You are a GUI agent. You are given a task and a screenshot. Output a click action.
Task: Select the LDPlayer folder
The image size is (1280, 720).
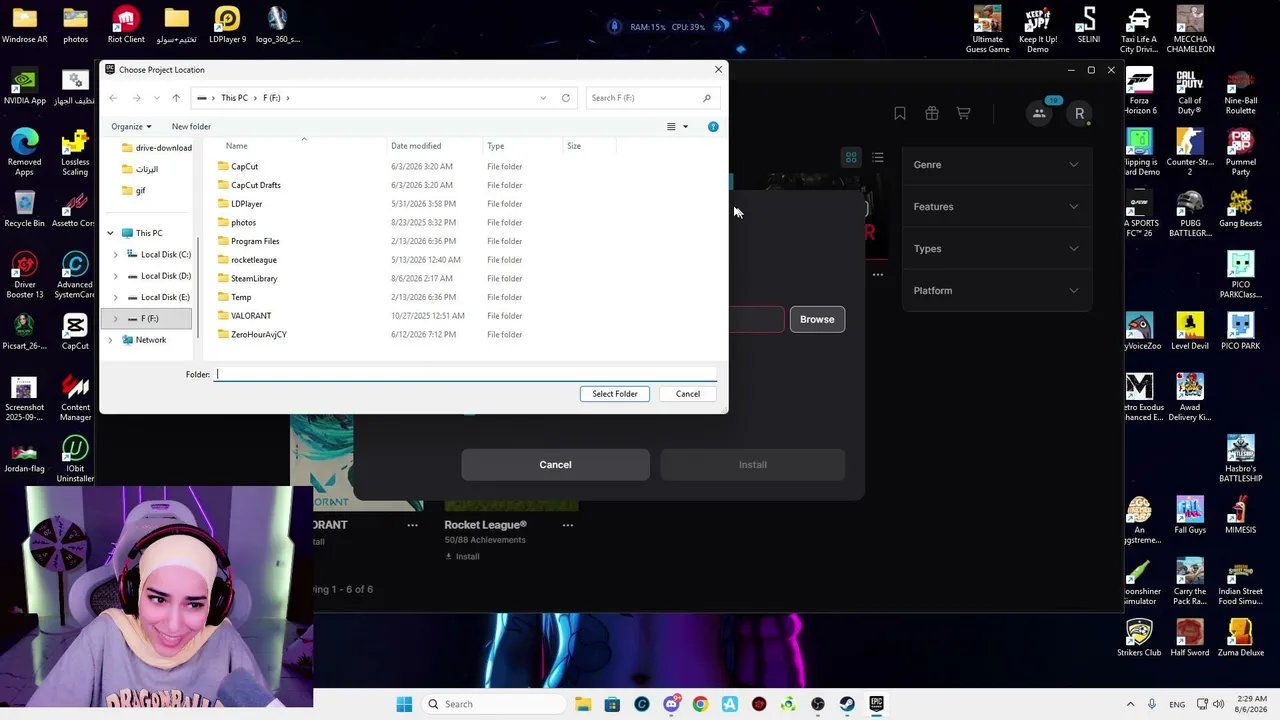[x=247, y=204]
